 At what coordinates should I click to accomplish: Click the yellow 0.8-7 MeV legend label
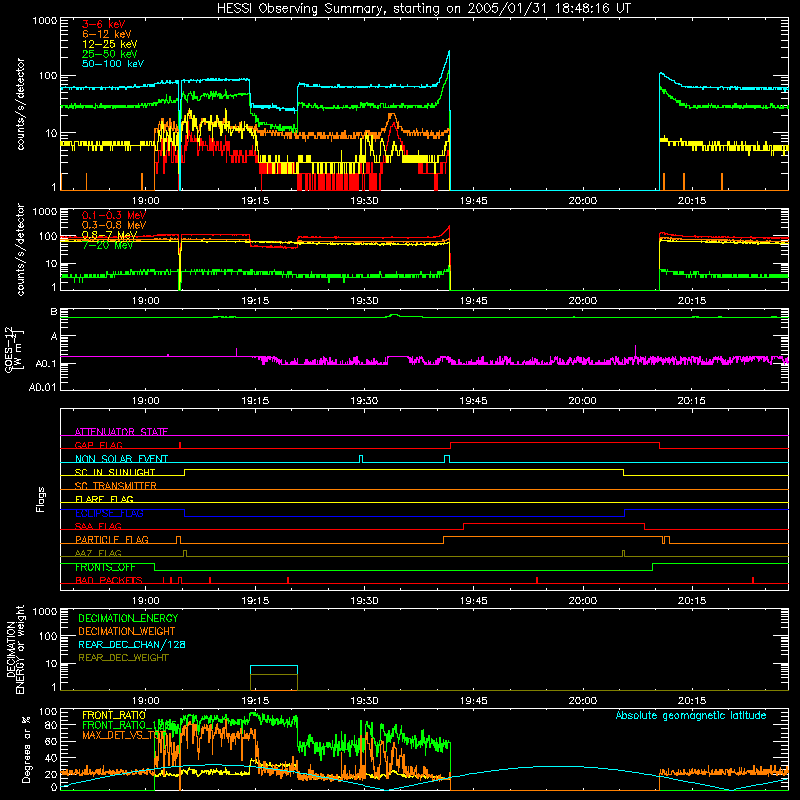[109, 235]
